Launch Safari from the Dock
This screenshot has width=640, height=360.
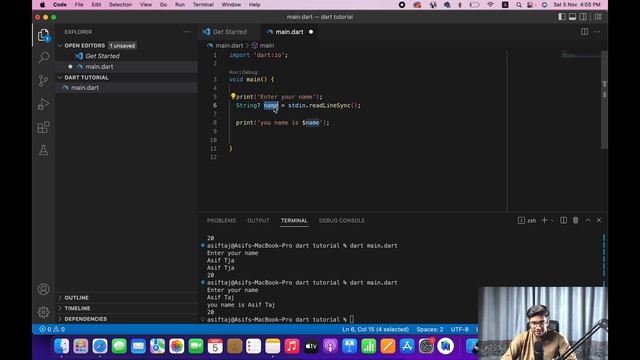coord(100,346)
